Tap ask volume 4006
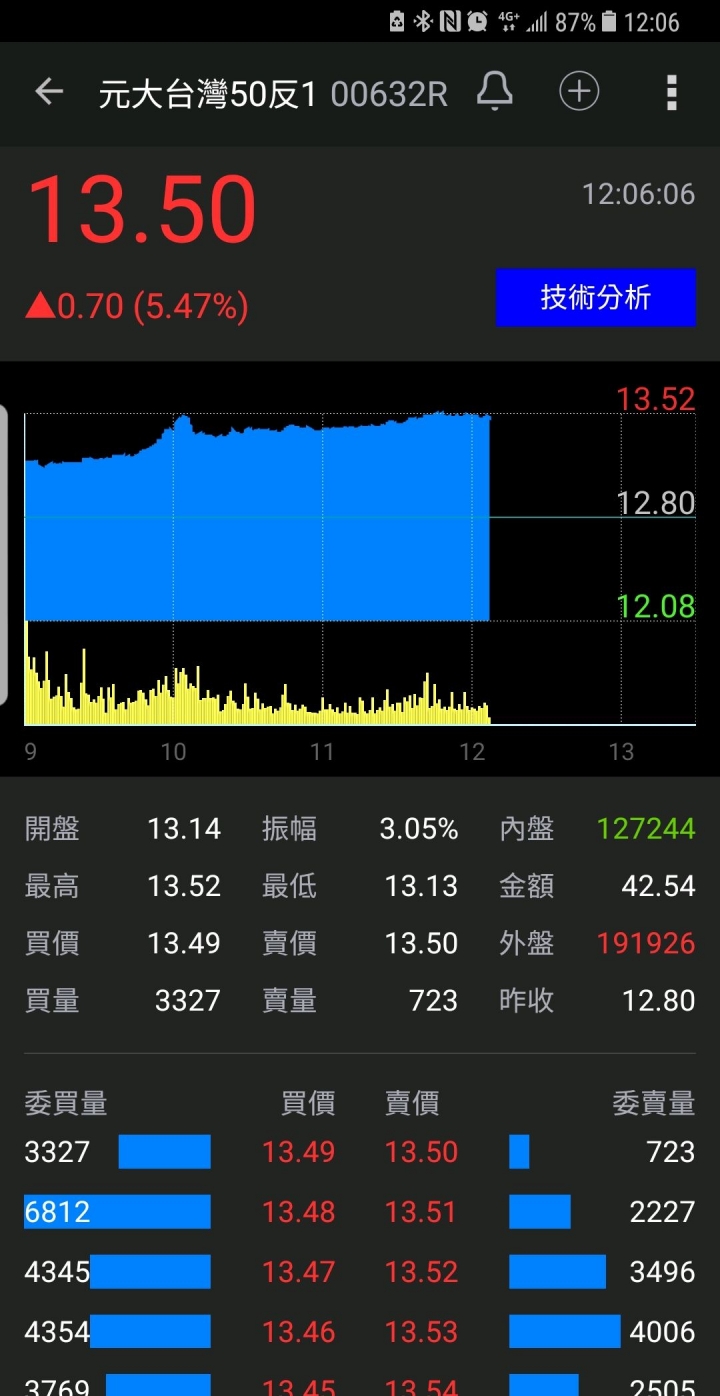 coord(662,1332)
